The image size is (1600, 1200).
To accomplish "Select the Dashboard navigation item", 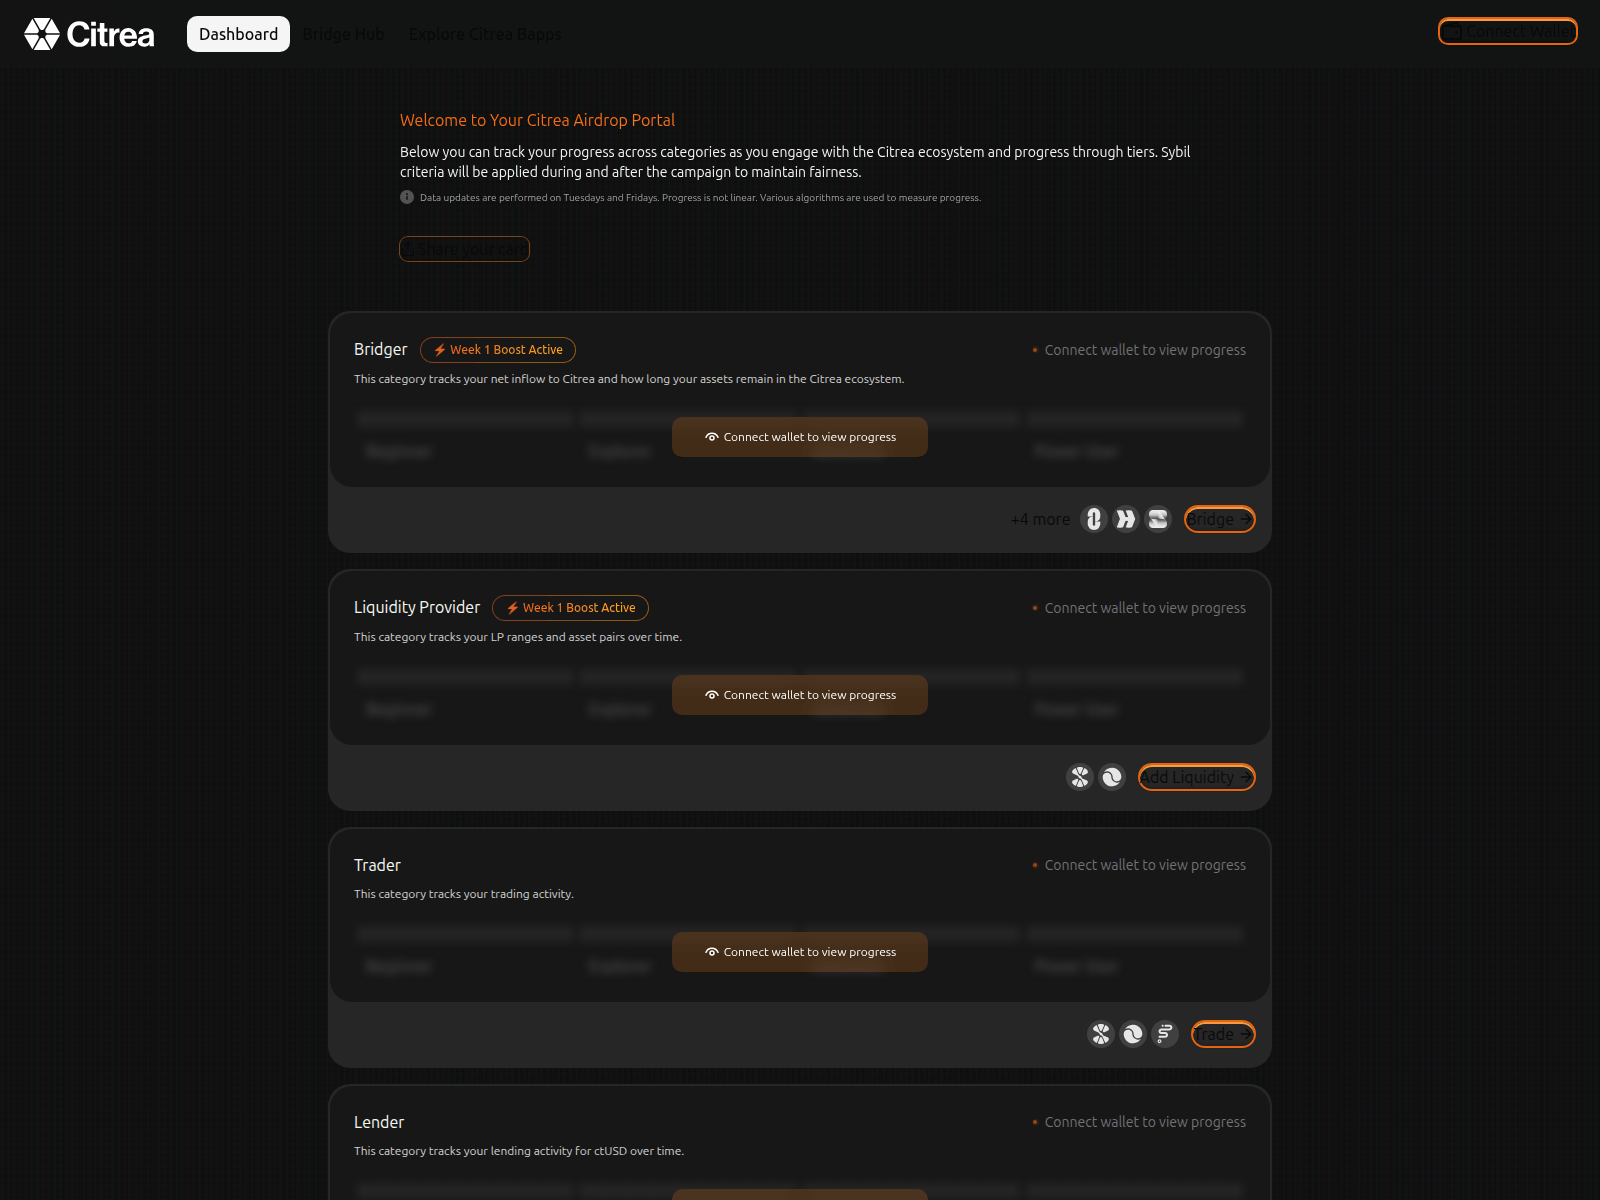I will pos(238,33).
